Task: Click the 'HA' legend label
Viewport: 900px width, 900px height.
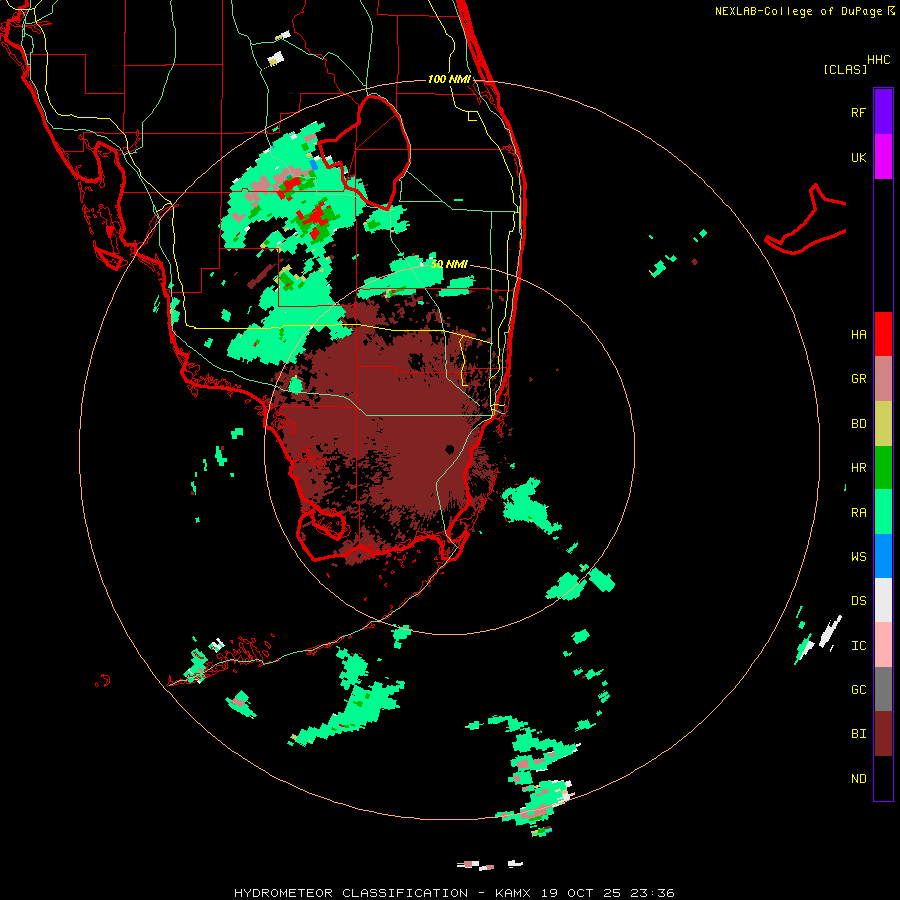Action: pyautogui.click(x=858, y=335)
